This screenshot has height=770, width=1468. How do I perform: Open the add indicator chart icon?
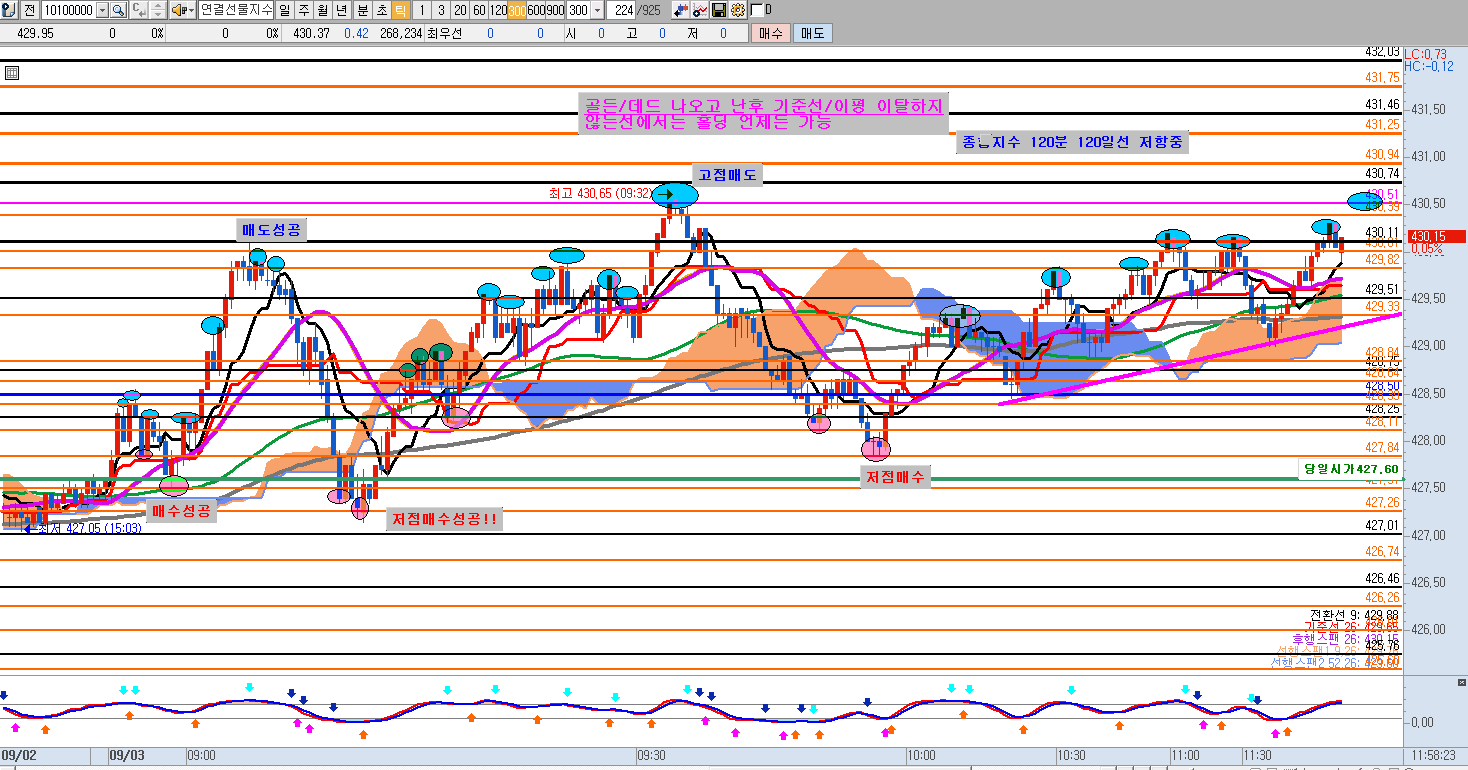(x=700, y=10)
